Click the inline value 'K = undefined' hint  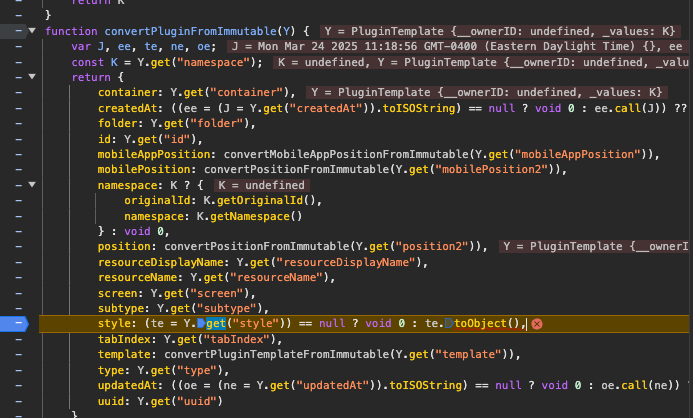[x=261, y=185]
